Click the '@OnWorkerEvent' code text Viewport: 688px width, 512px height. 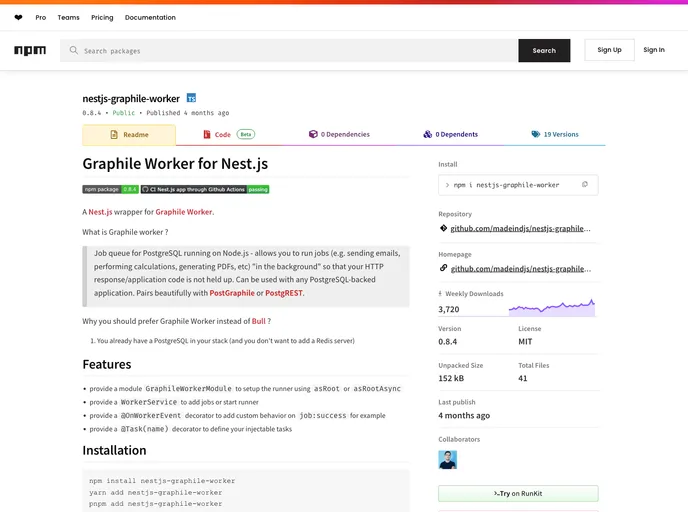click(150, 415)
